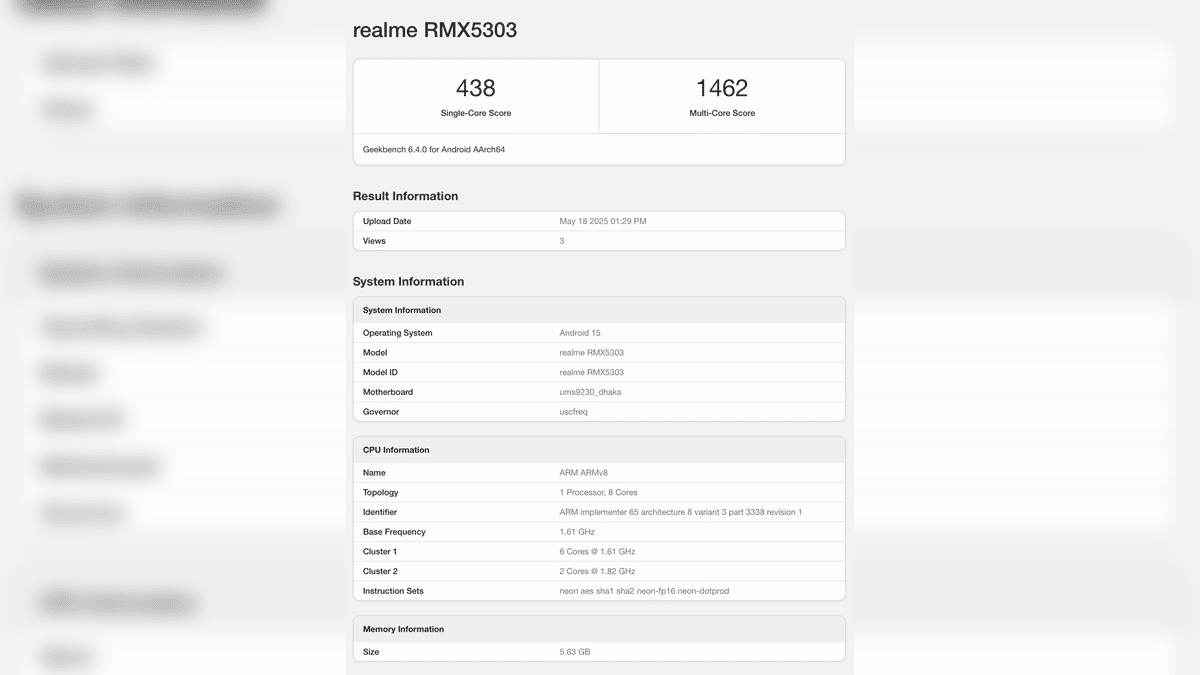
Task: Click the Operating System label
Action: tap(398, 333)
